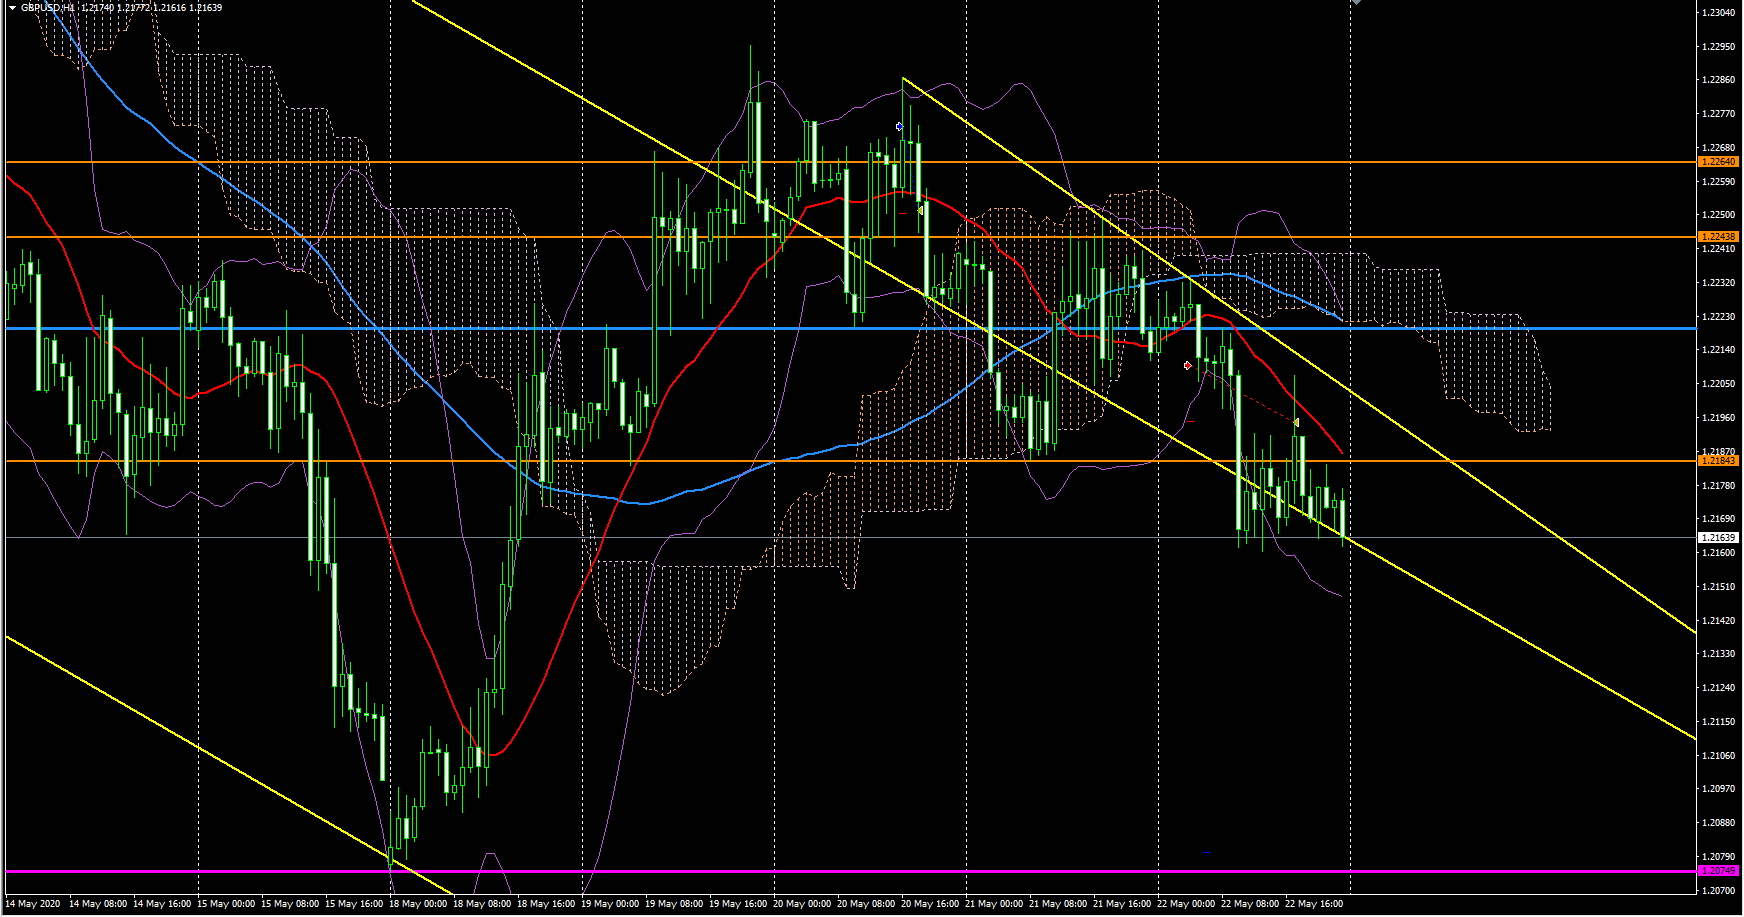Screen dimensions: 1744x917
Task: Click the 22 May 00:00 time axis label
Action: tap(1186, 904)
